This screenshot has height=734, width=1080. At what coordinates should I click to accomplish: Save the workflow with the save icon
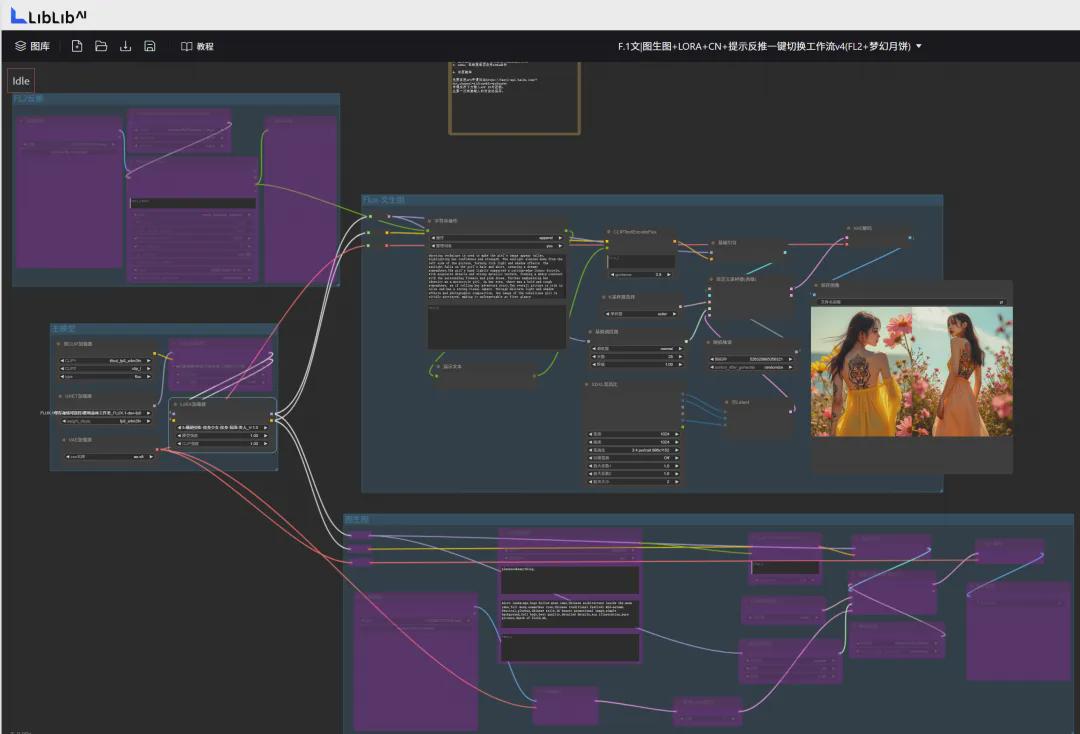coord(149,45)
